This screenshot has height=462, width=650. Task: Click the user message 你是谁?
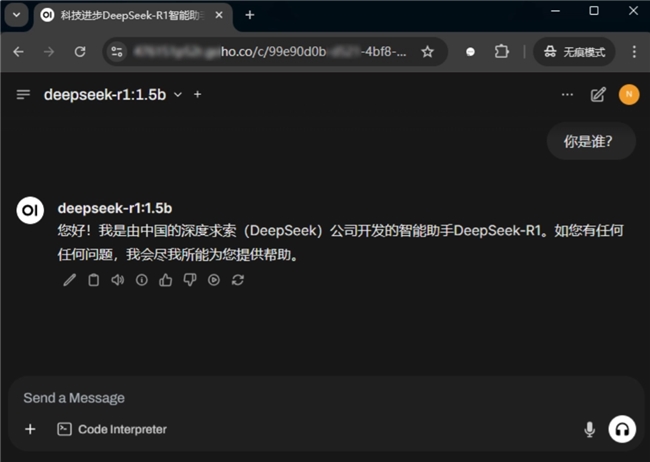[x=591, y=141]
